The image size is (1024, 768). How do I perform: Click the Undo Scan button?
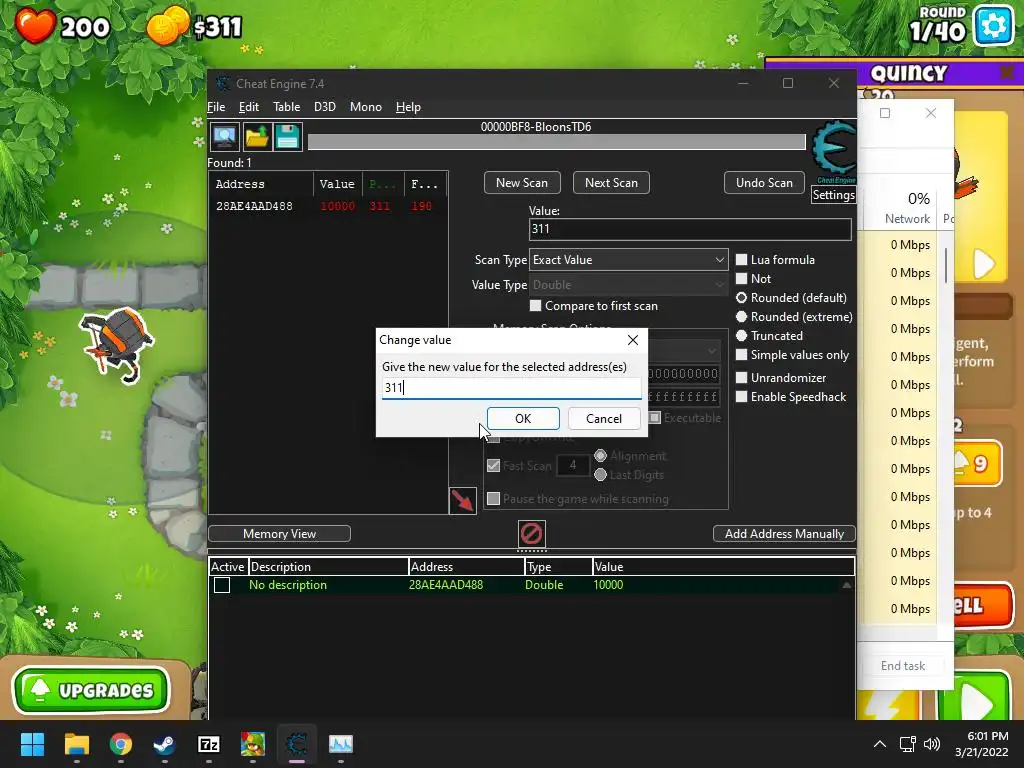[x=764, y=183]
